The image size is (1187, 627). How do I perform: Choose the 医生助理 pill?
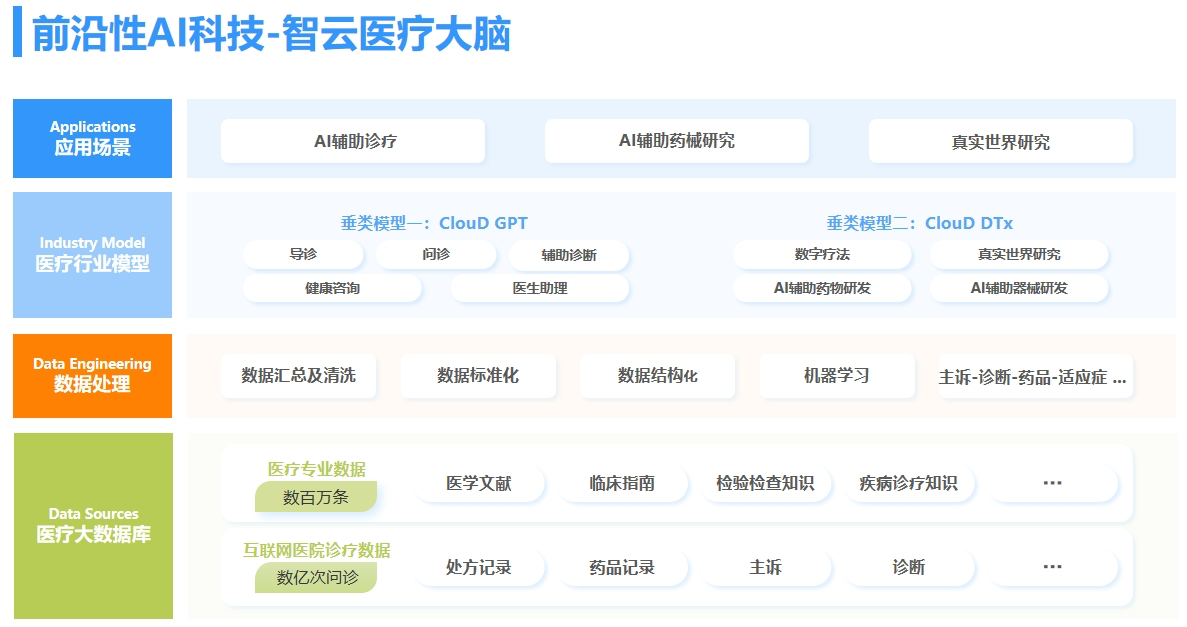[540, 288]
